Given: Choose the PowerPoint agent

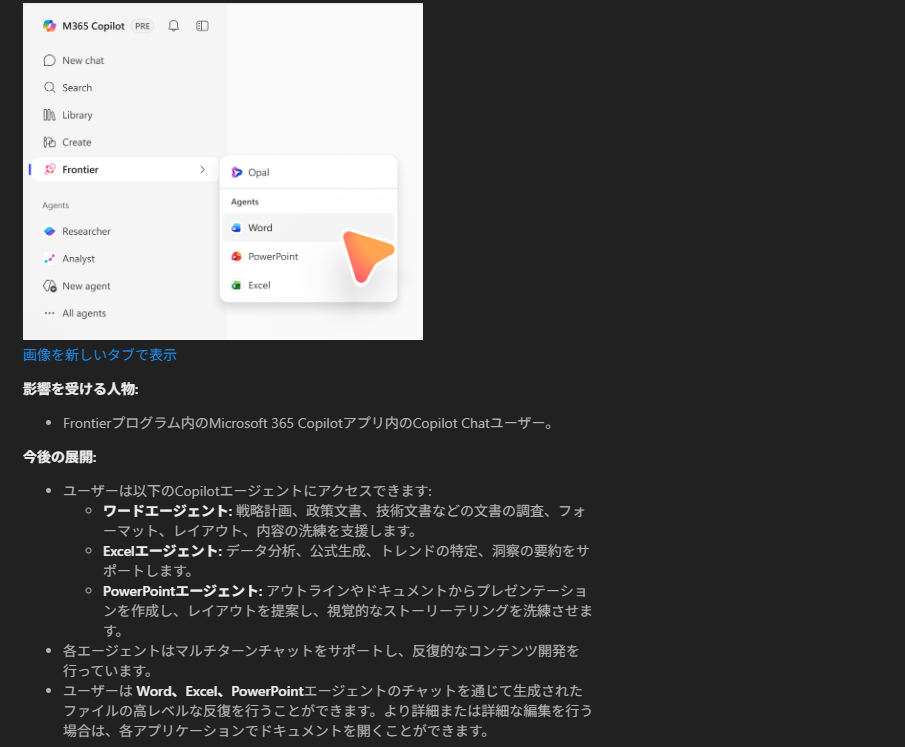Looking at the screenshot, I should [272, 256].
